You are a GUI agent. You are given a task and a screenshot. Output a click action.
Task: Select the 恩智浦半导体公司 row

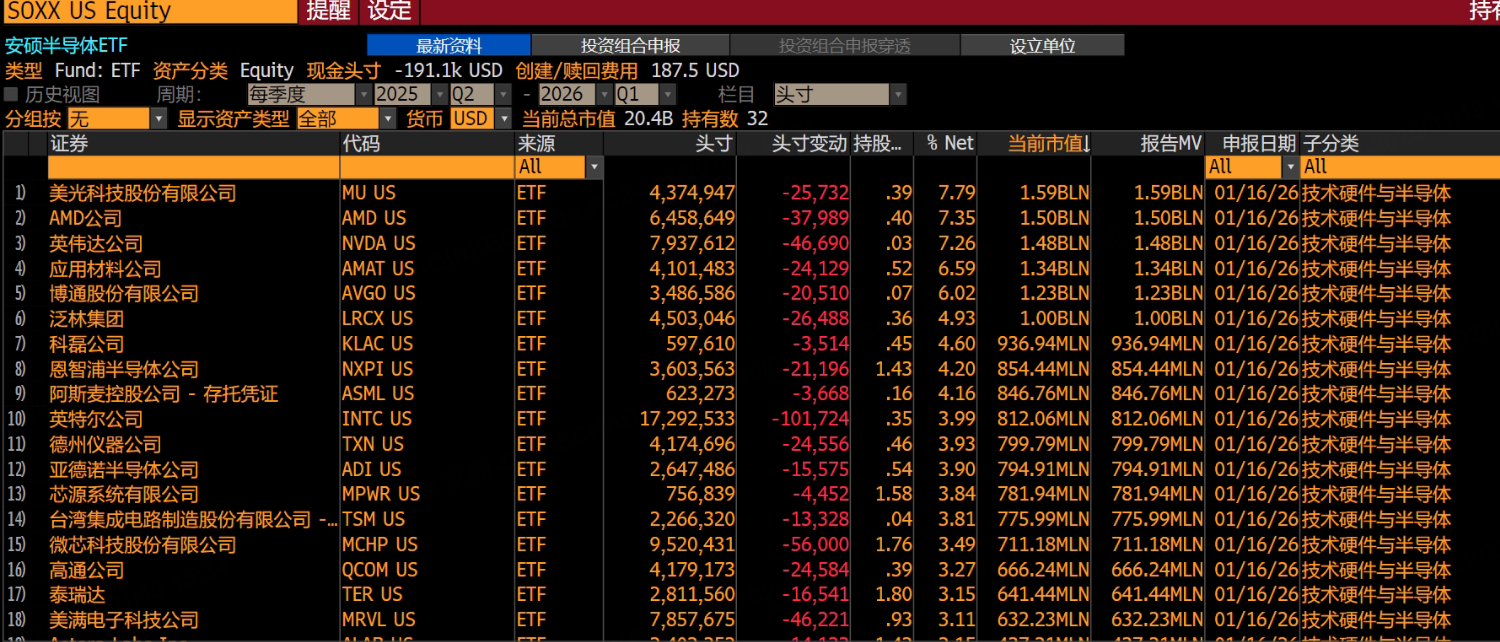pyautogui.click(x=750, y=369)
